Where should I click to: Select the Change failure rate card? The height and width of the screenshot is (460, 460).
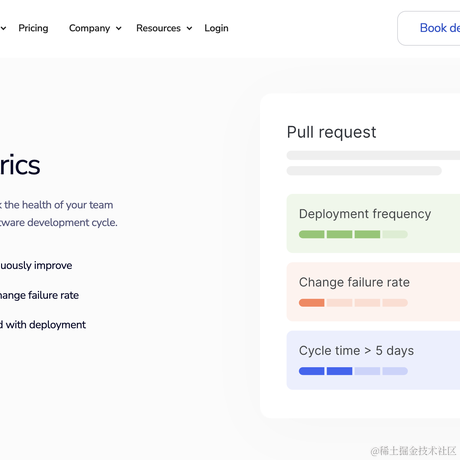point(373,292)
